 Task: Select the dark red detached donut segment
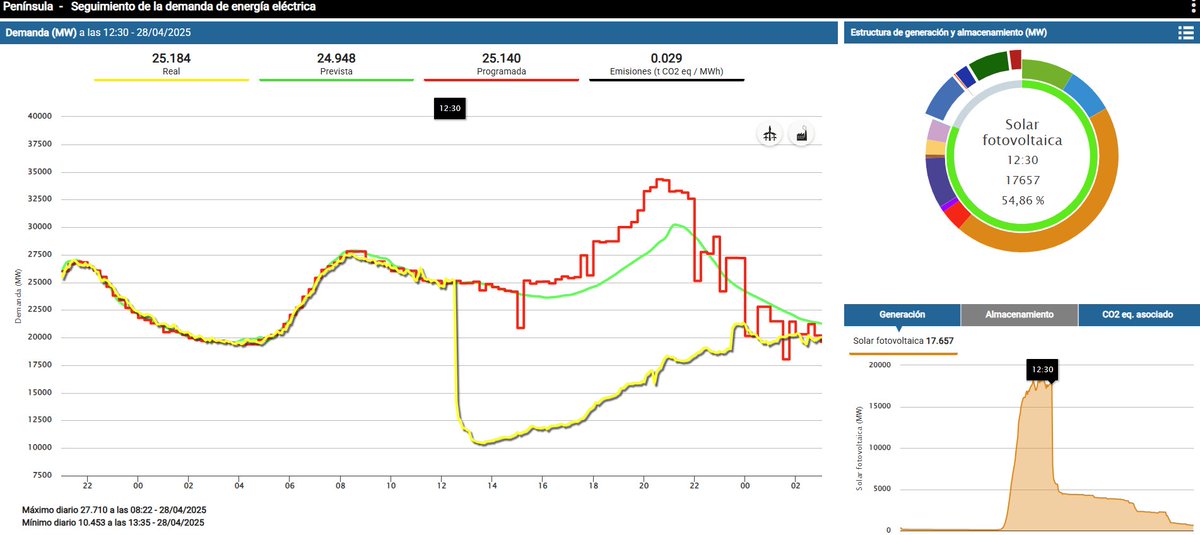tap(1016, 60)
